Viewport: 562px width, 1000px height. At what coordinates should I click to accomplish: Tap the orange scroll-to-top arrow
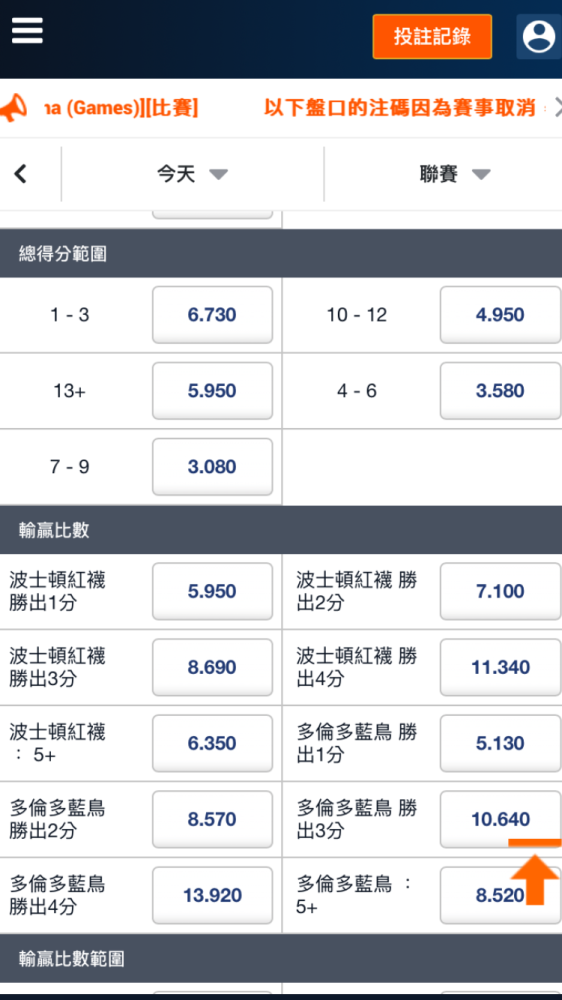tap(535, 872)
